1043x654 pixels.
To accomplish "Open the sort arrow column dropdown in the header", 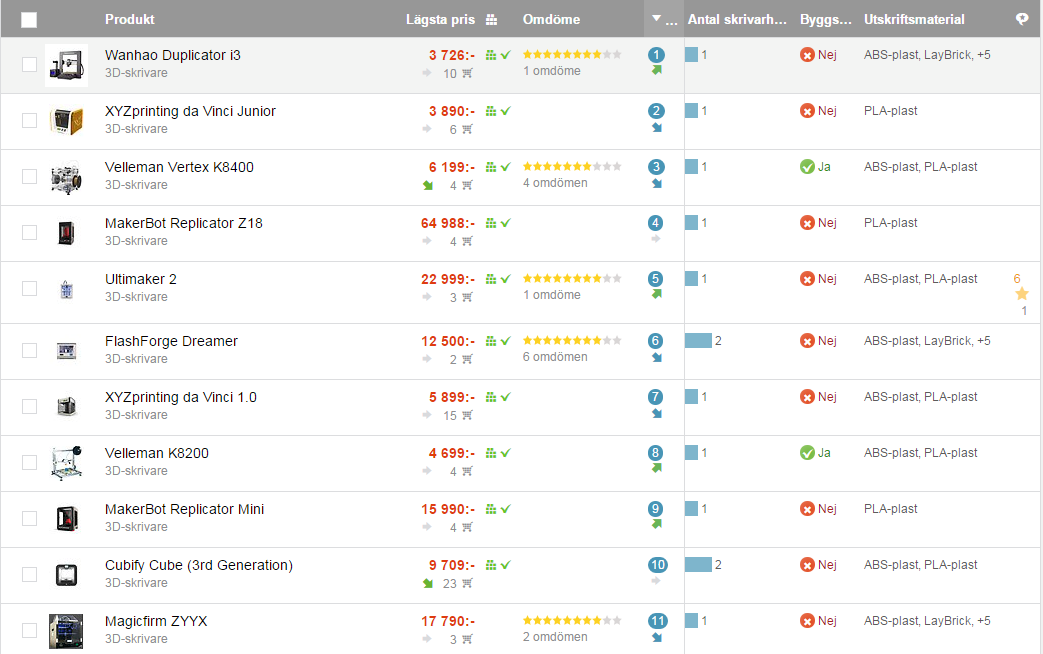I will 664,19.
